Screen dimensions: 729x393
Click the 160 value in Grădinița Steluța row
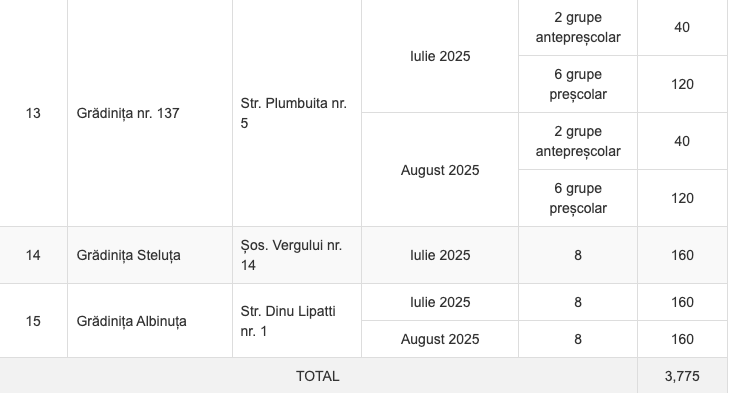pos(682,255)
